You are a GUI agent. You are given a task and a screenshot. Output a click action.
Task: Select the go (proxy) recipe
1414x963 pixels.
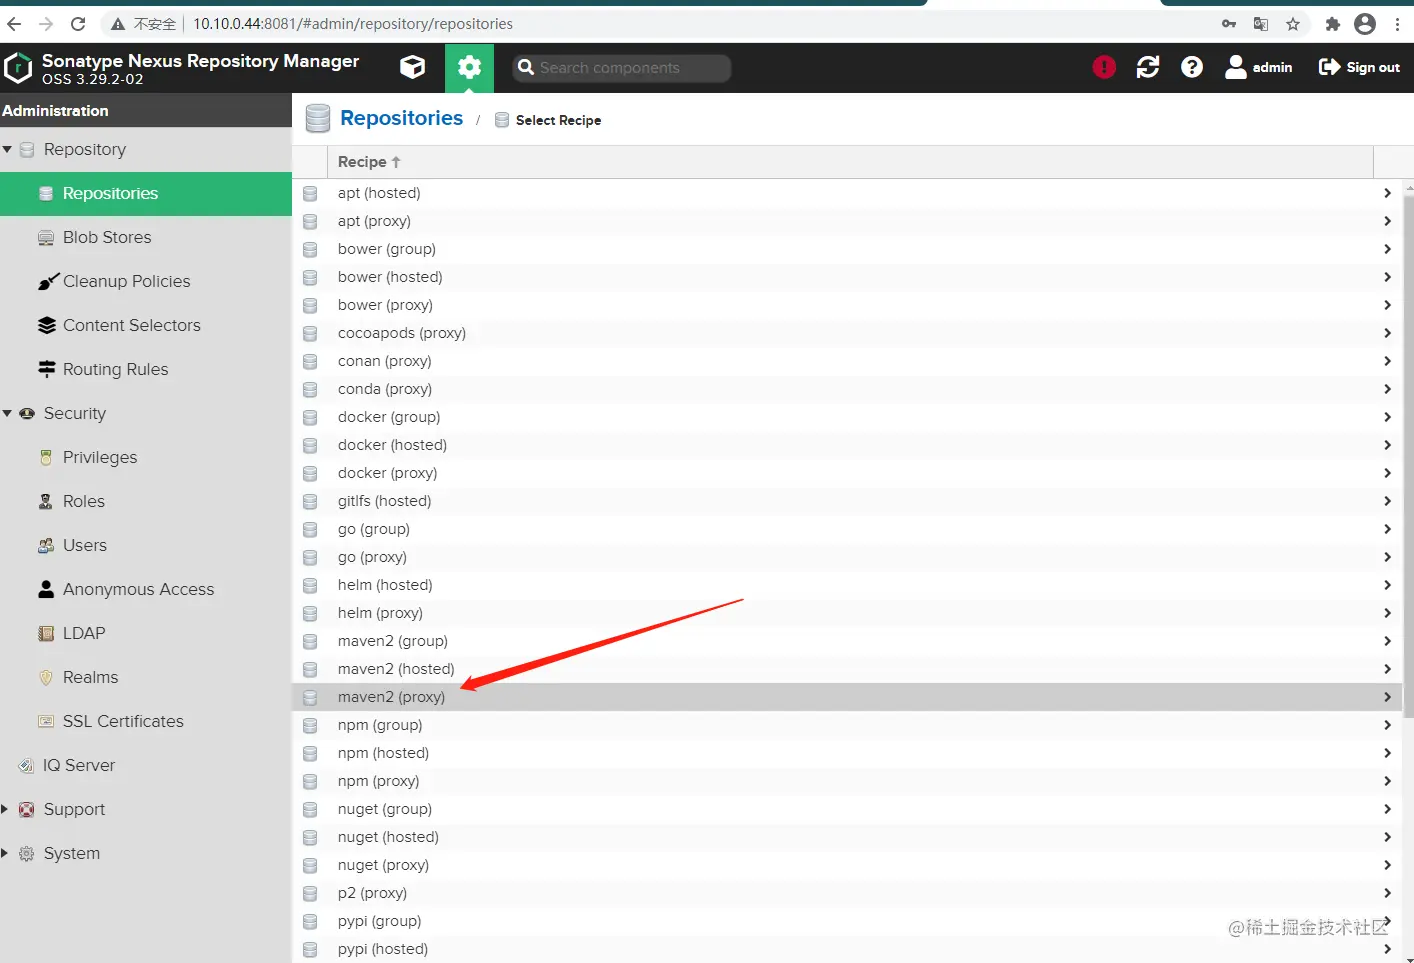[x=847, y=557]
